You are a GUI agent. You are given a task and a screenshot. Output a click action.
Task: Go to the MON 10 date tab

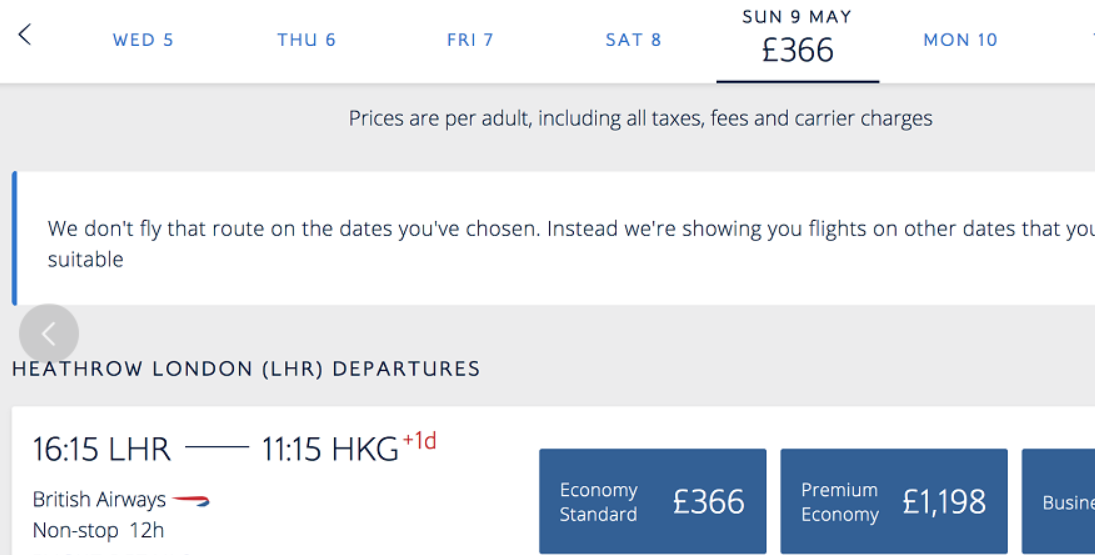coord(960,40)
